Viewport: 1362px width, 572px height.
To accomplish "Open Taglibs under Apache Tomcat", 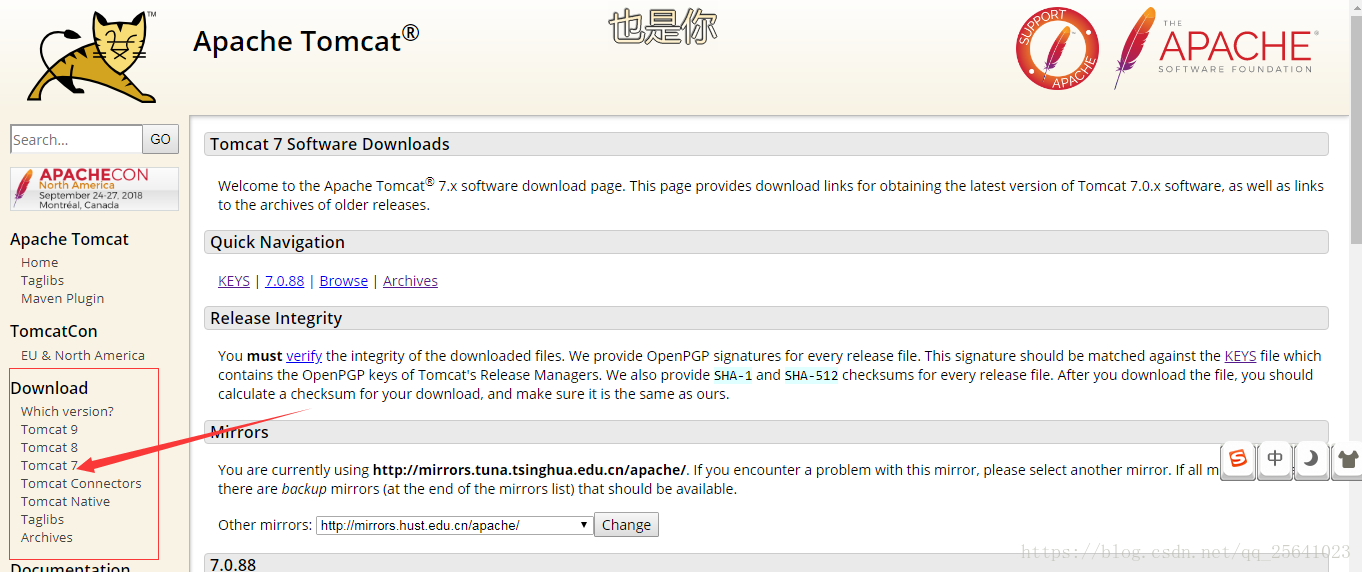I will coord(42,280).
